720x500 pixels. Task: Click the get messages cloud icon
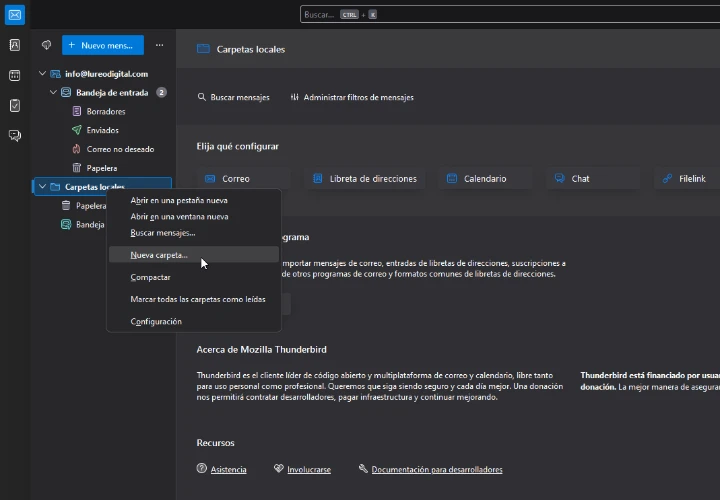pos(46,45)
